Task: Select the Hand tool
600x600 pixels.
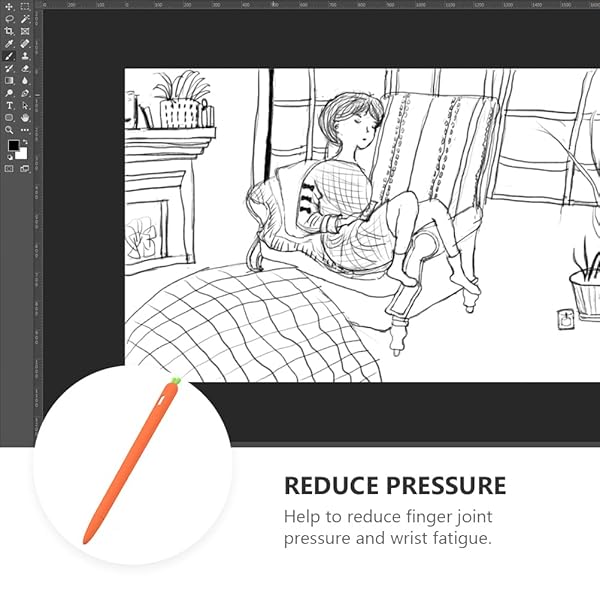Action: 25,117
